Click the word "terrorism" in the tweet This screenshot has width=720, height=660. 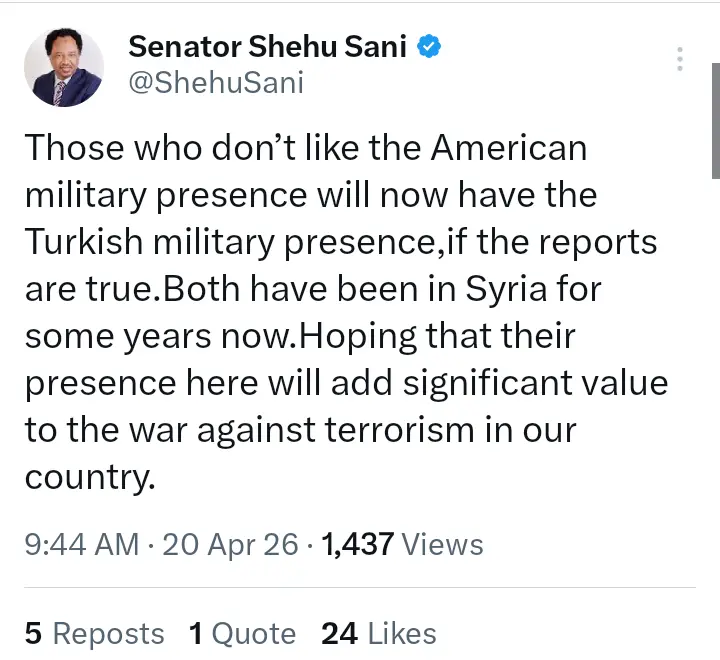point(386,429)
